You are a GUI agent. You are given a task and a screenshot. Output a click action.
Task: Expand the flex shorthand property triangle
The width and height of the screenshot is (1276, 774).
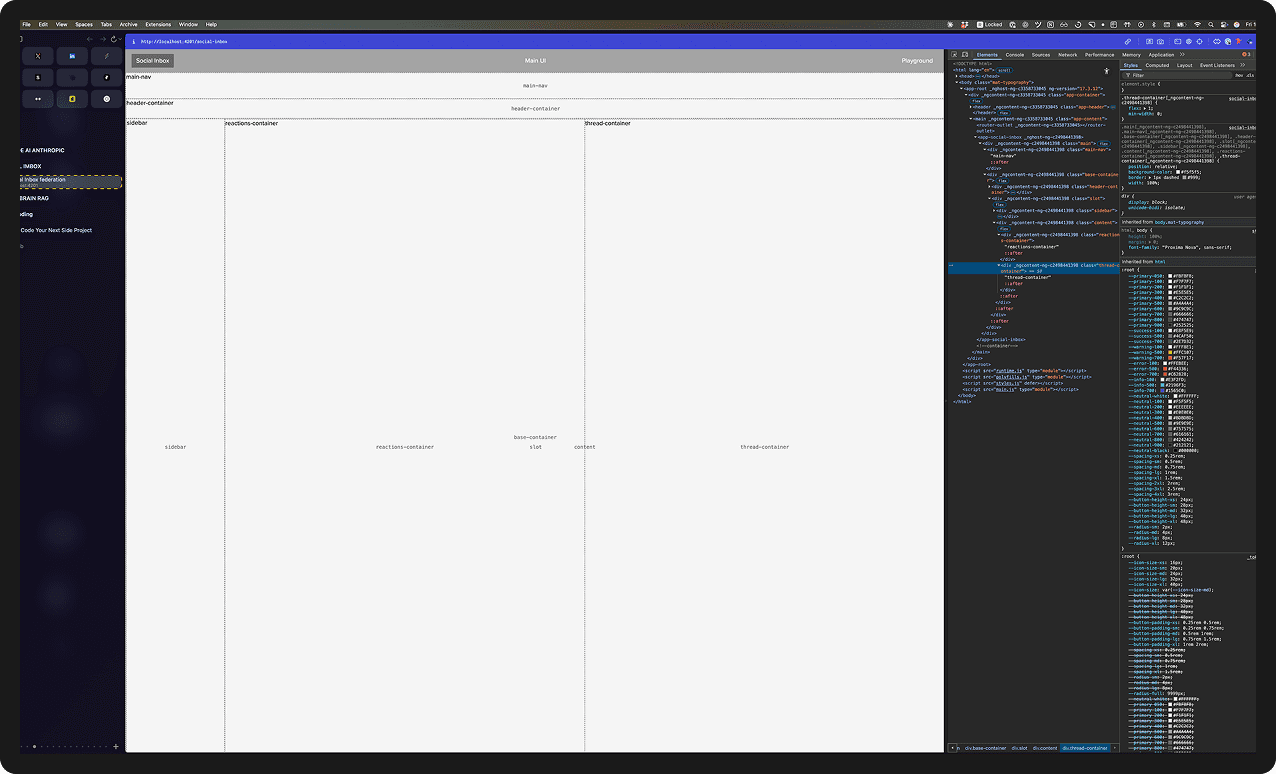(x=1145, y=108)
